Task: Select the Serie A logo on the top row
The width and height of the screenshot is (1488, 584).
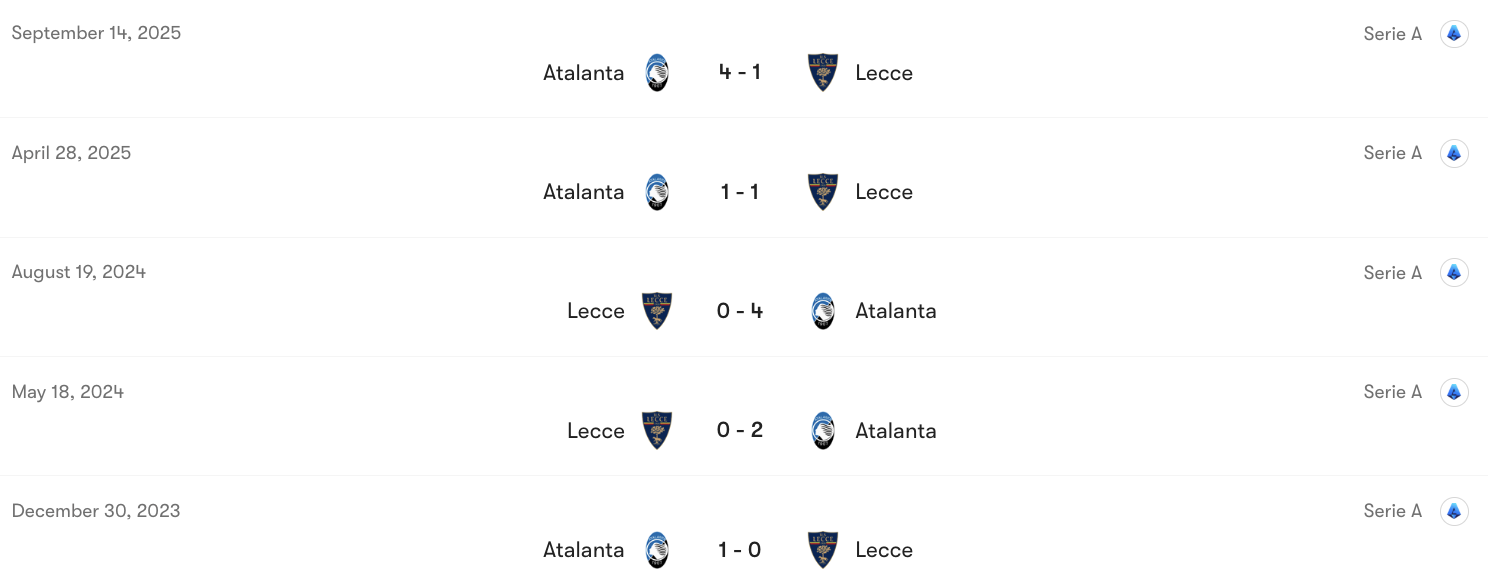Action: (x=1454, y=33)
